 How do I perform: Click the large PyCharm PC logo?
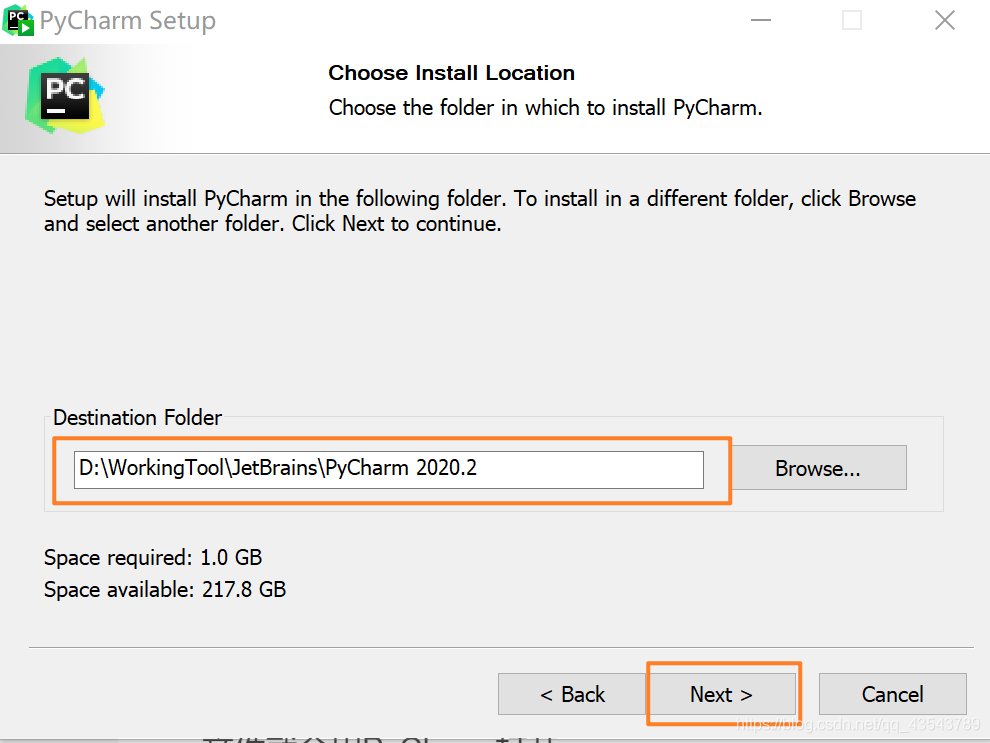coord(66,97)
